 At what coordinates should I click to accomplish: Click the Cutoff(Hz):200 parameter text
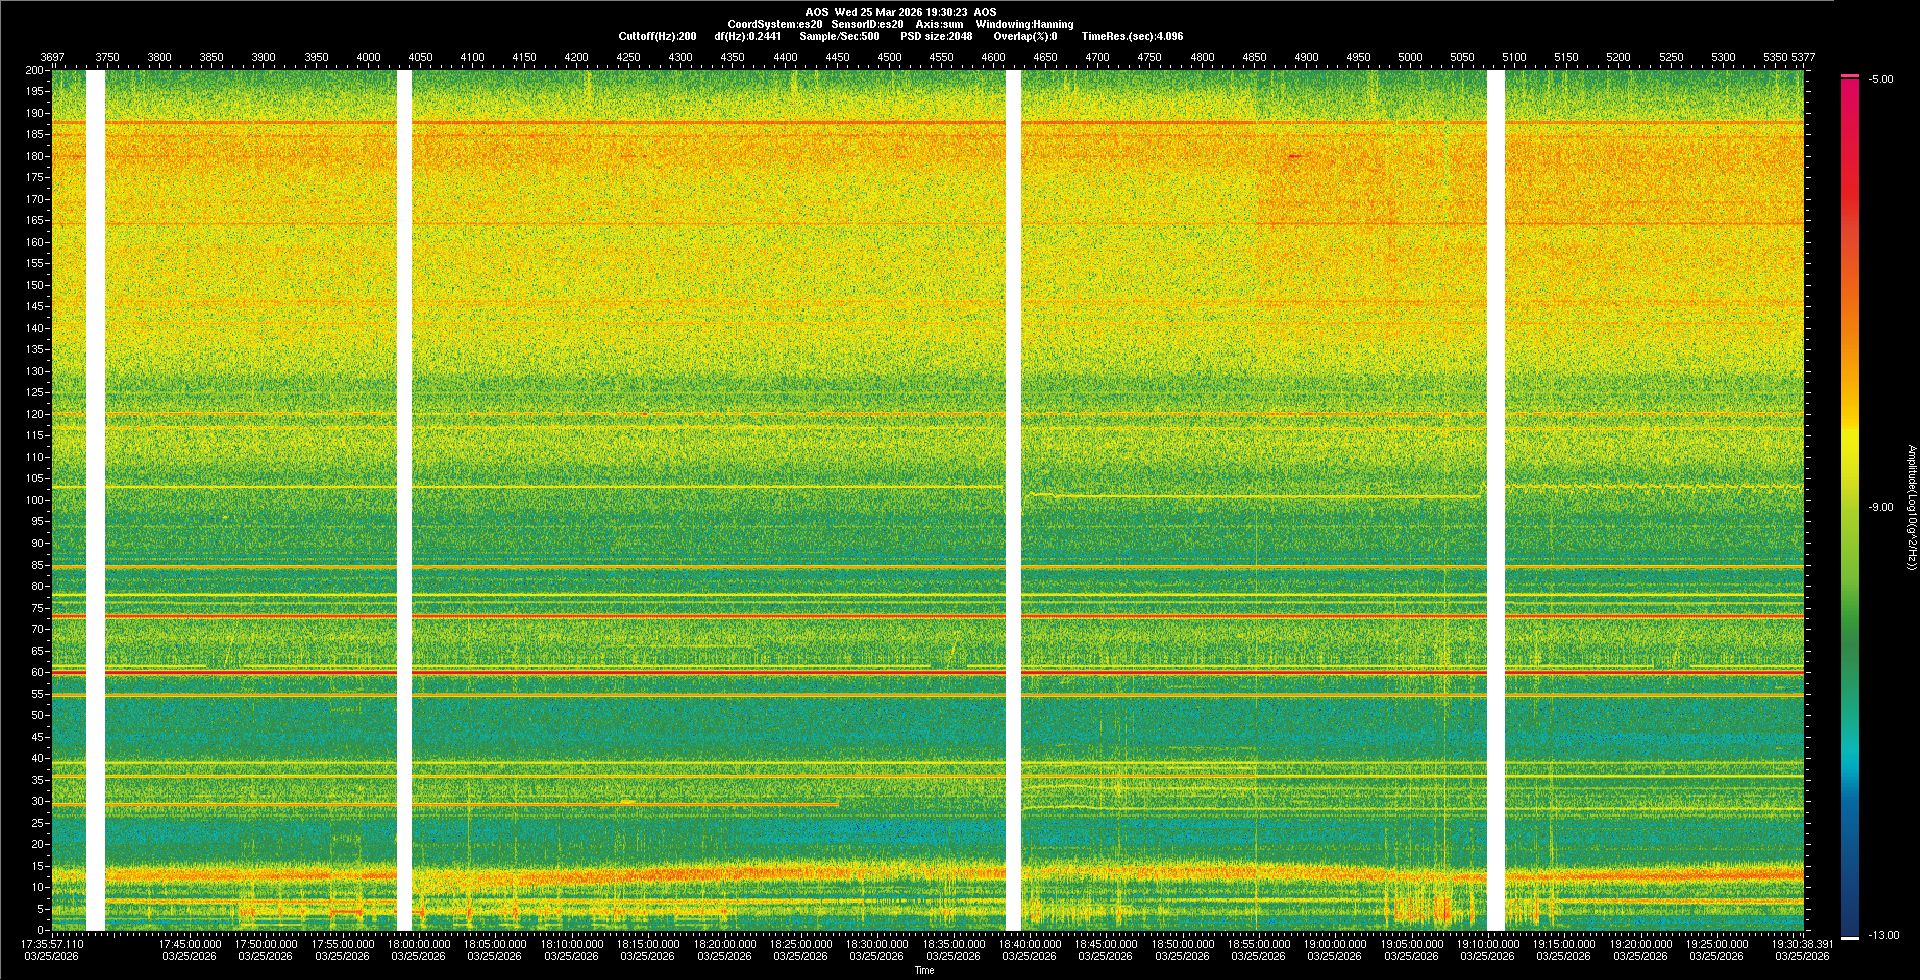[x=657, y=36]
